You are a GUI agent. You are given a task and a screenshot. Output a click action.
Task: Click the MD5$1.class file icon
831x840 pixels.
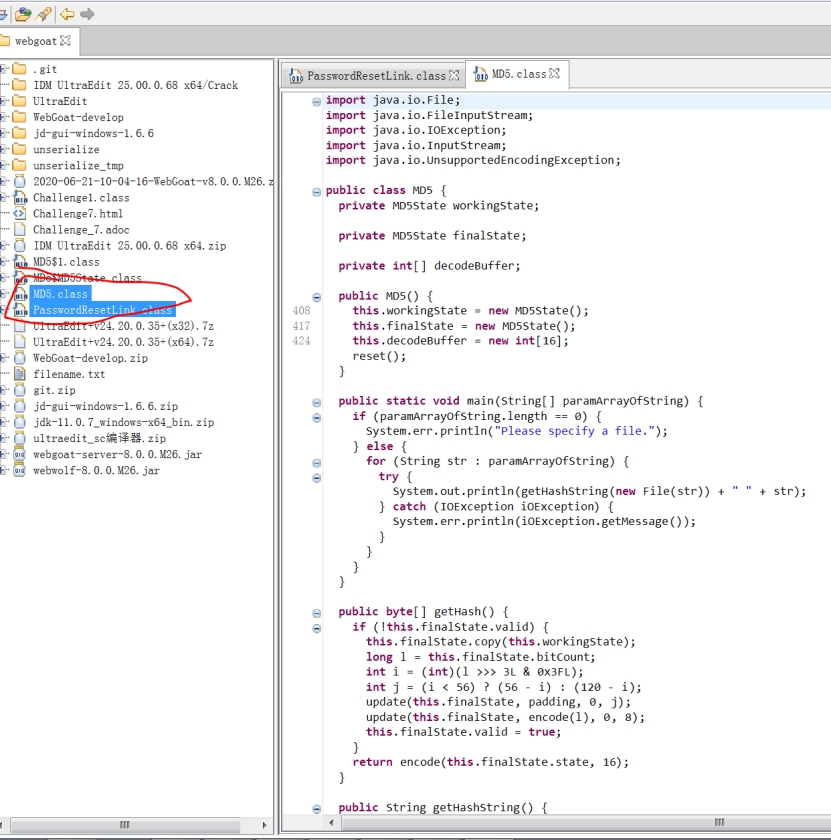(x=20, y=262)
